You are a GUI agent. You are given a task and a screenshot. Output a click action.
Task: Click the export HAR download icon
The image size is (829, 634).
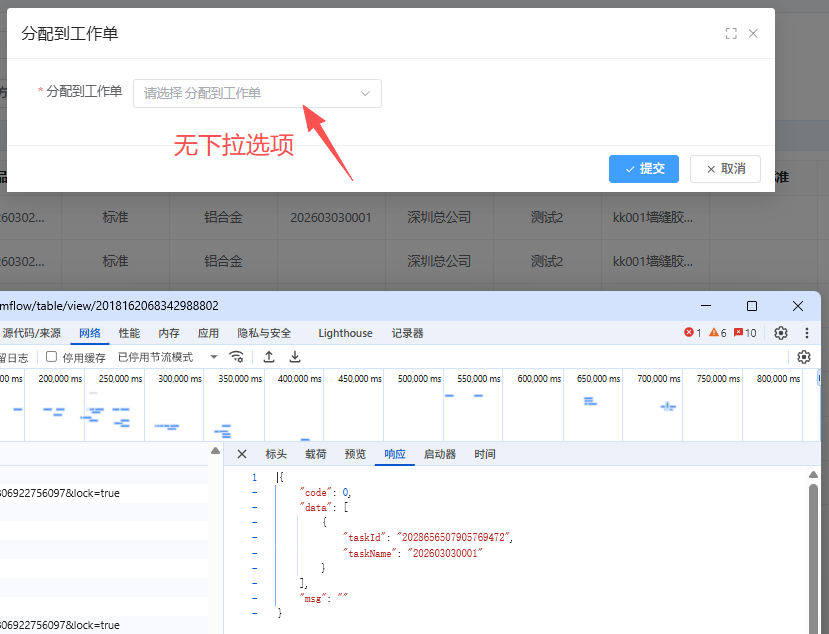click(x=295, y=357)
